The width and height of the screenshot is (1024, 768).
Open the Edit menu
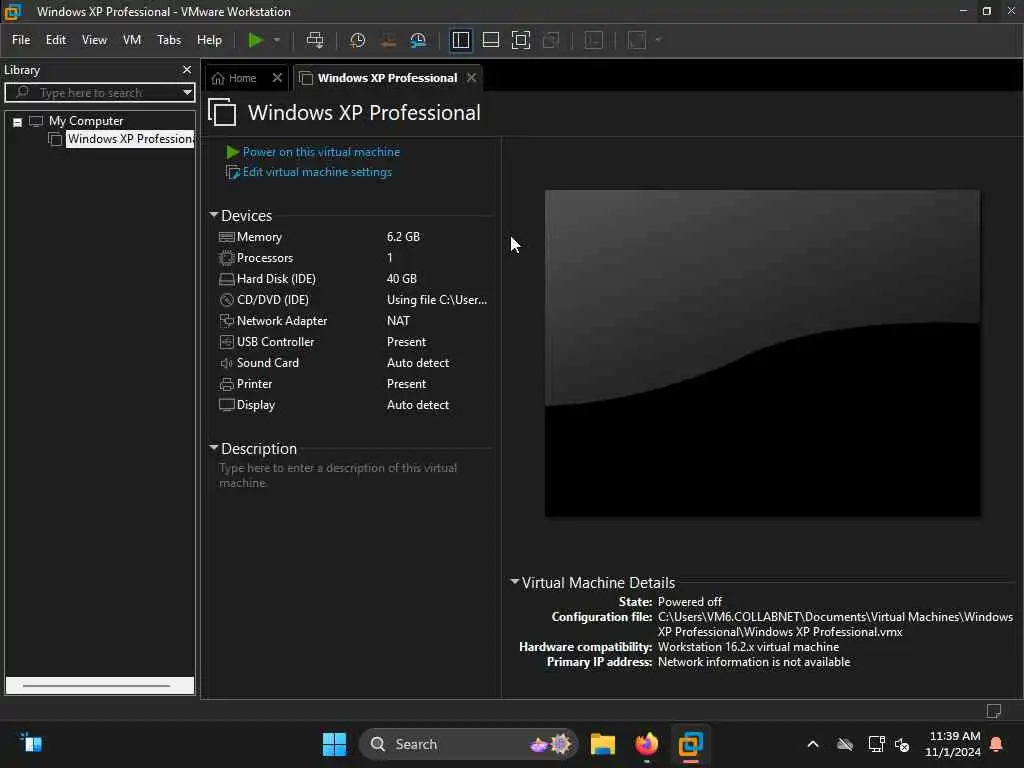coord(56,40)
